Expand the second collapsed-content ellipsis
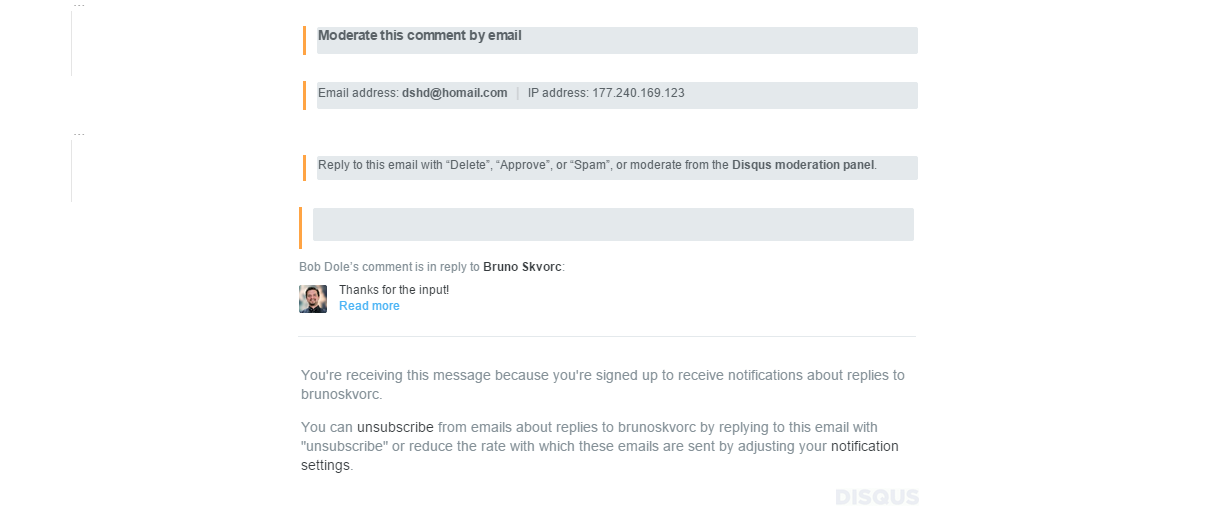The width and height of the screenshot is (1219, 511). tap(79, 134)
